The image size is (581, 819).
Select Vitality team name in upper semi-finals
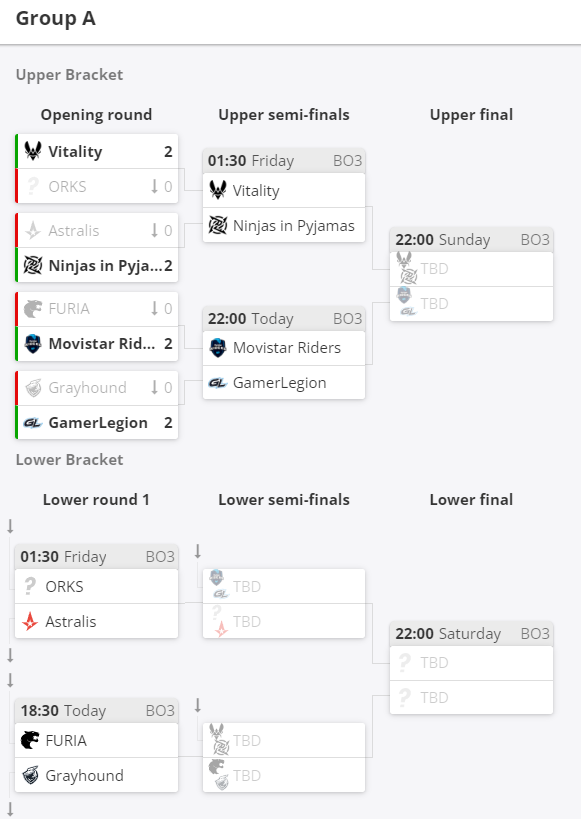tap(256, 191)
